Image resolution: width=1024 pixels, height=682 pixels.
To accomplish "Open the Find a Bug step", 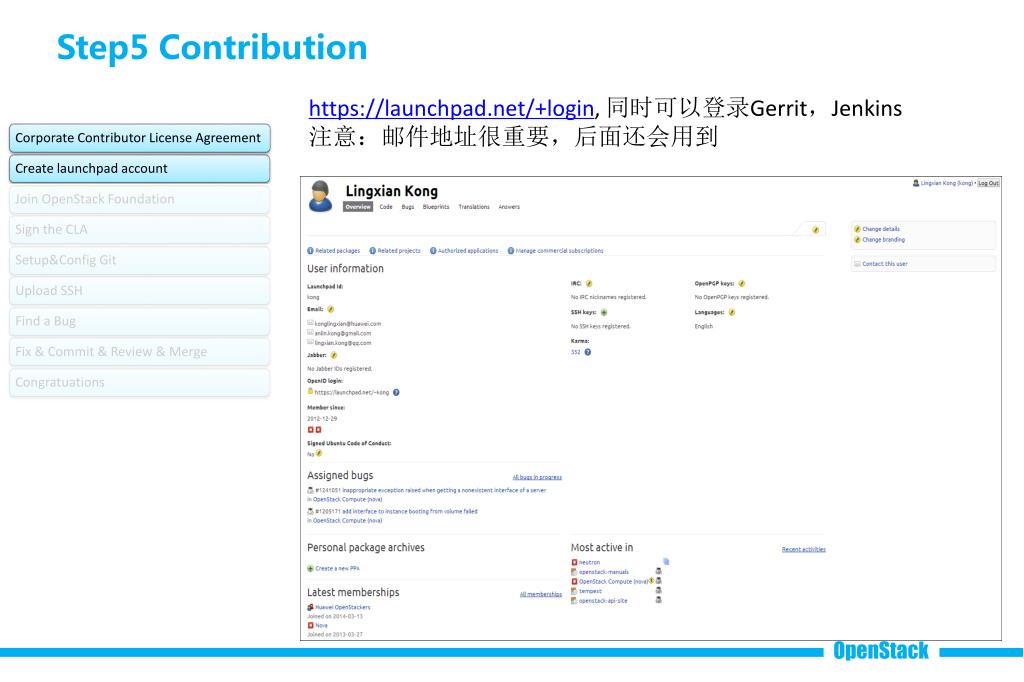I will (x=139, y=321).
